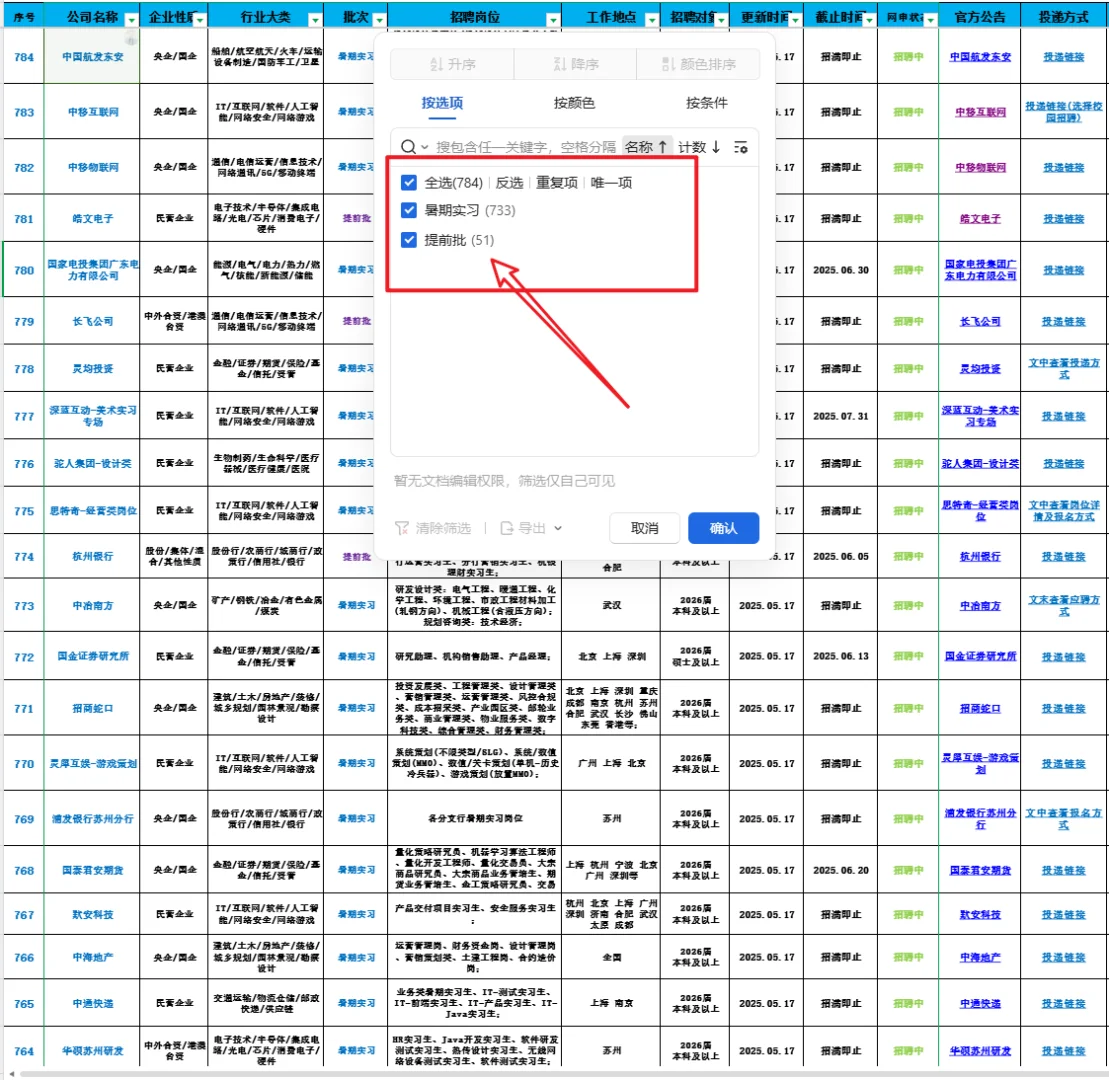Click the 降序 descending sort button
The height and width of the screenshot is (1080, 1109).
[x=576, y=64]
